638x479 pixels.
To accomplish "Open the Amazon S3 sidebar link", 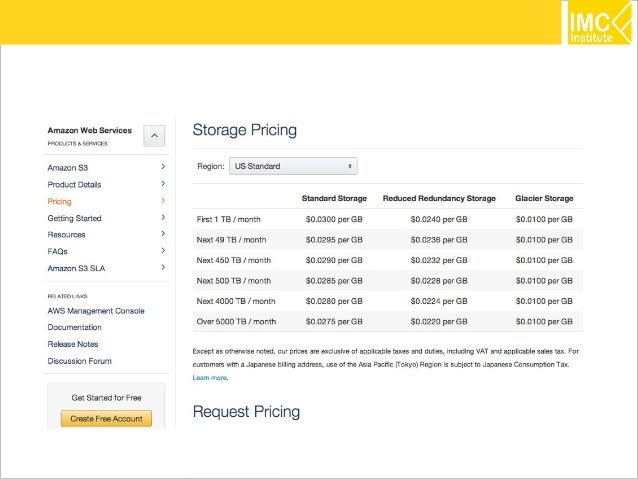I will 68,168.
